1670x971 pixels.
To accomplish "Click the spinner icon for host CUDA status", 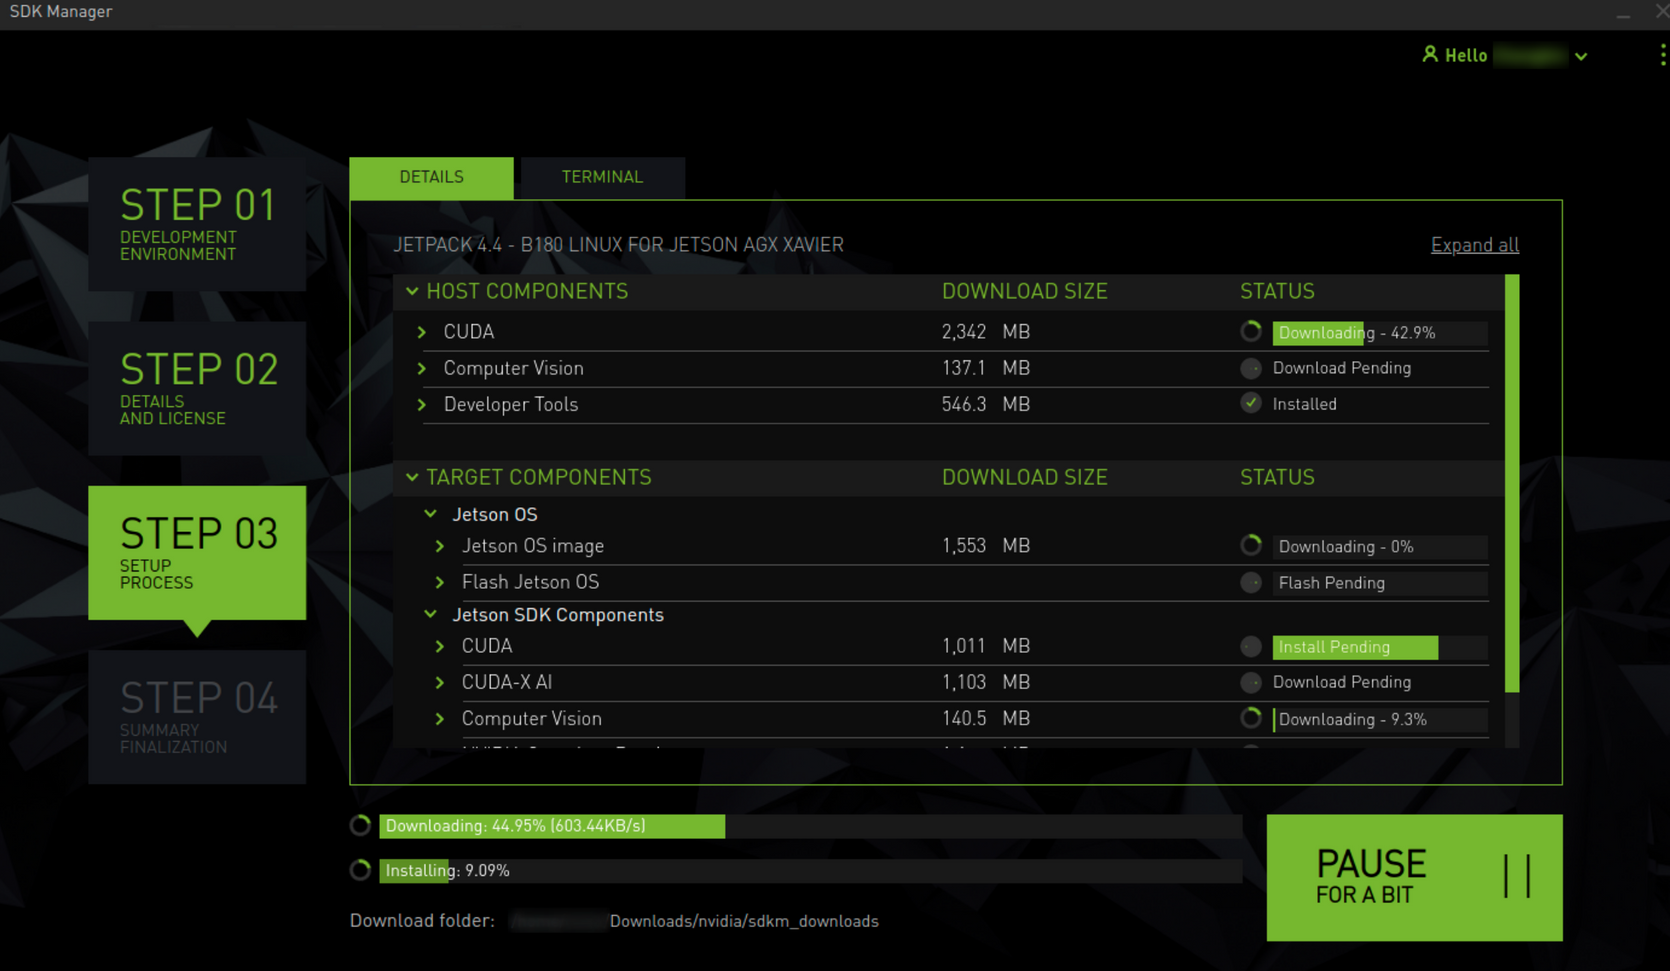I will (x=1251, y=332).
